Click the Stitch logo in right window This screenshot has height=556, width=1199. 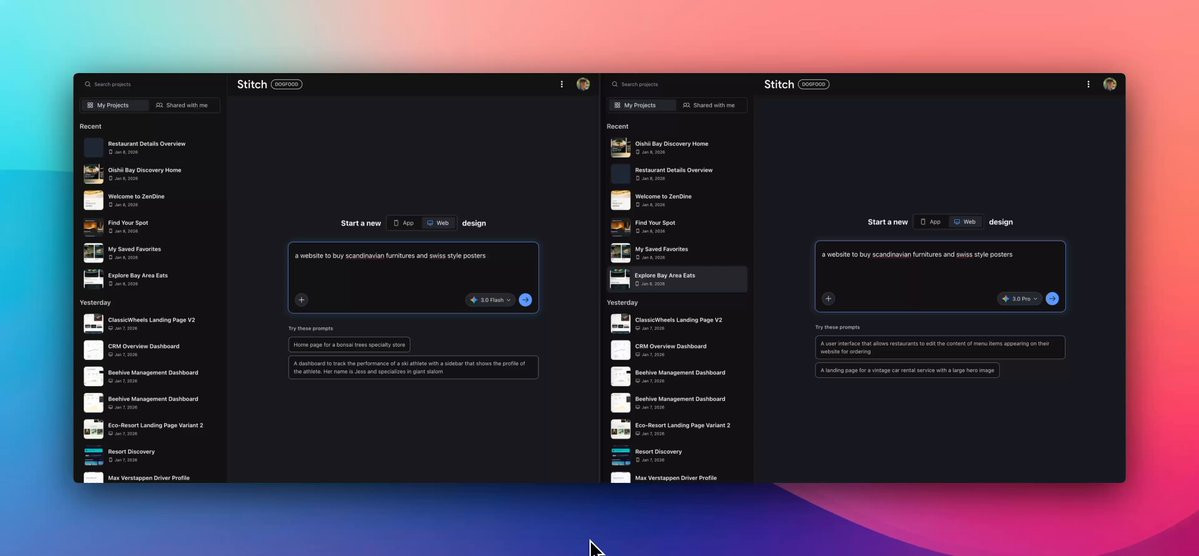[778, 84]
